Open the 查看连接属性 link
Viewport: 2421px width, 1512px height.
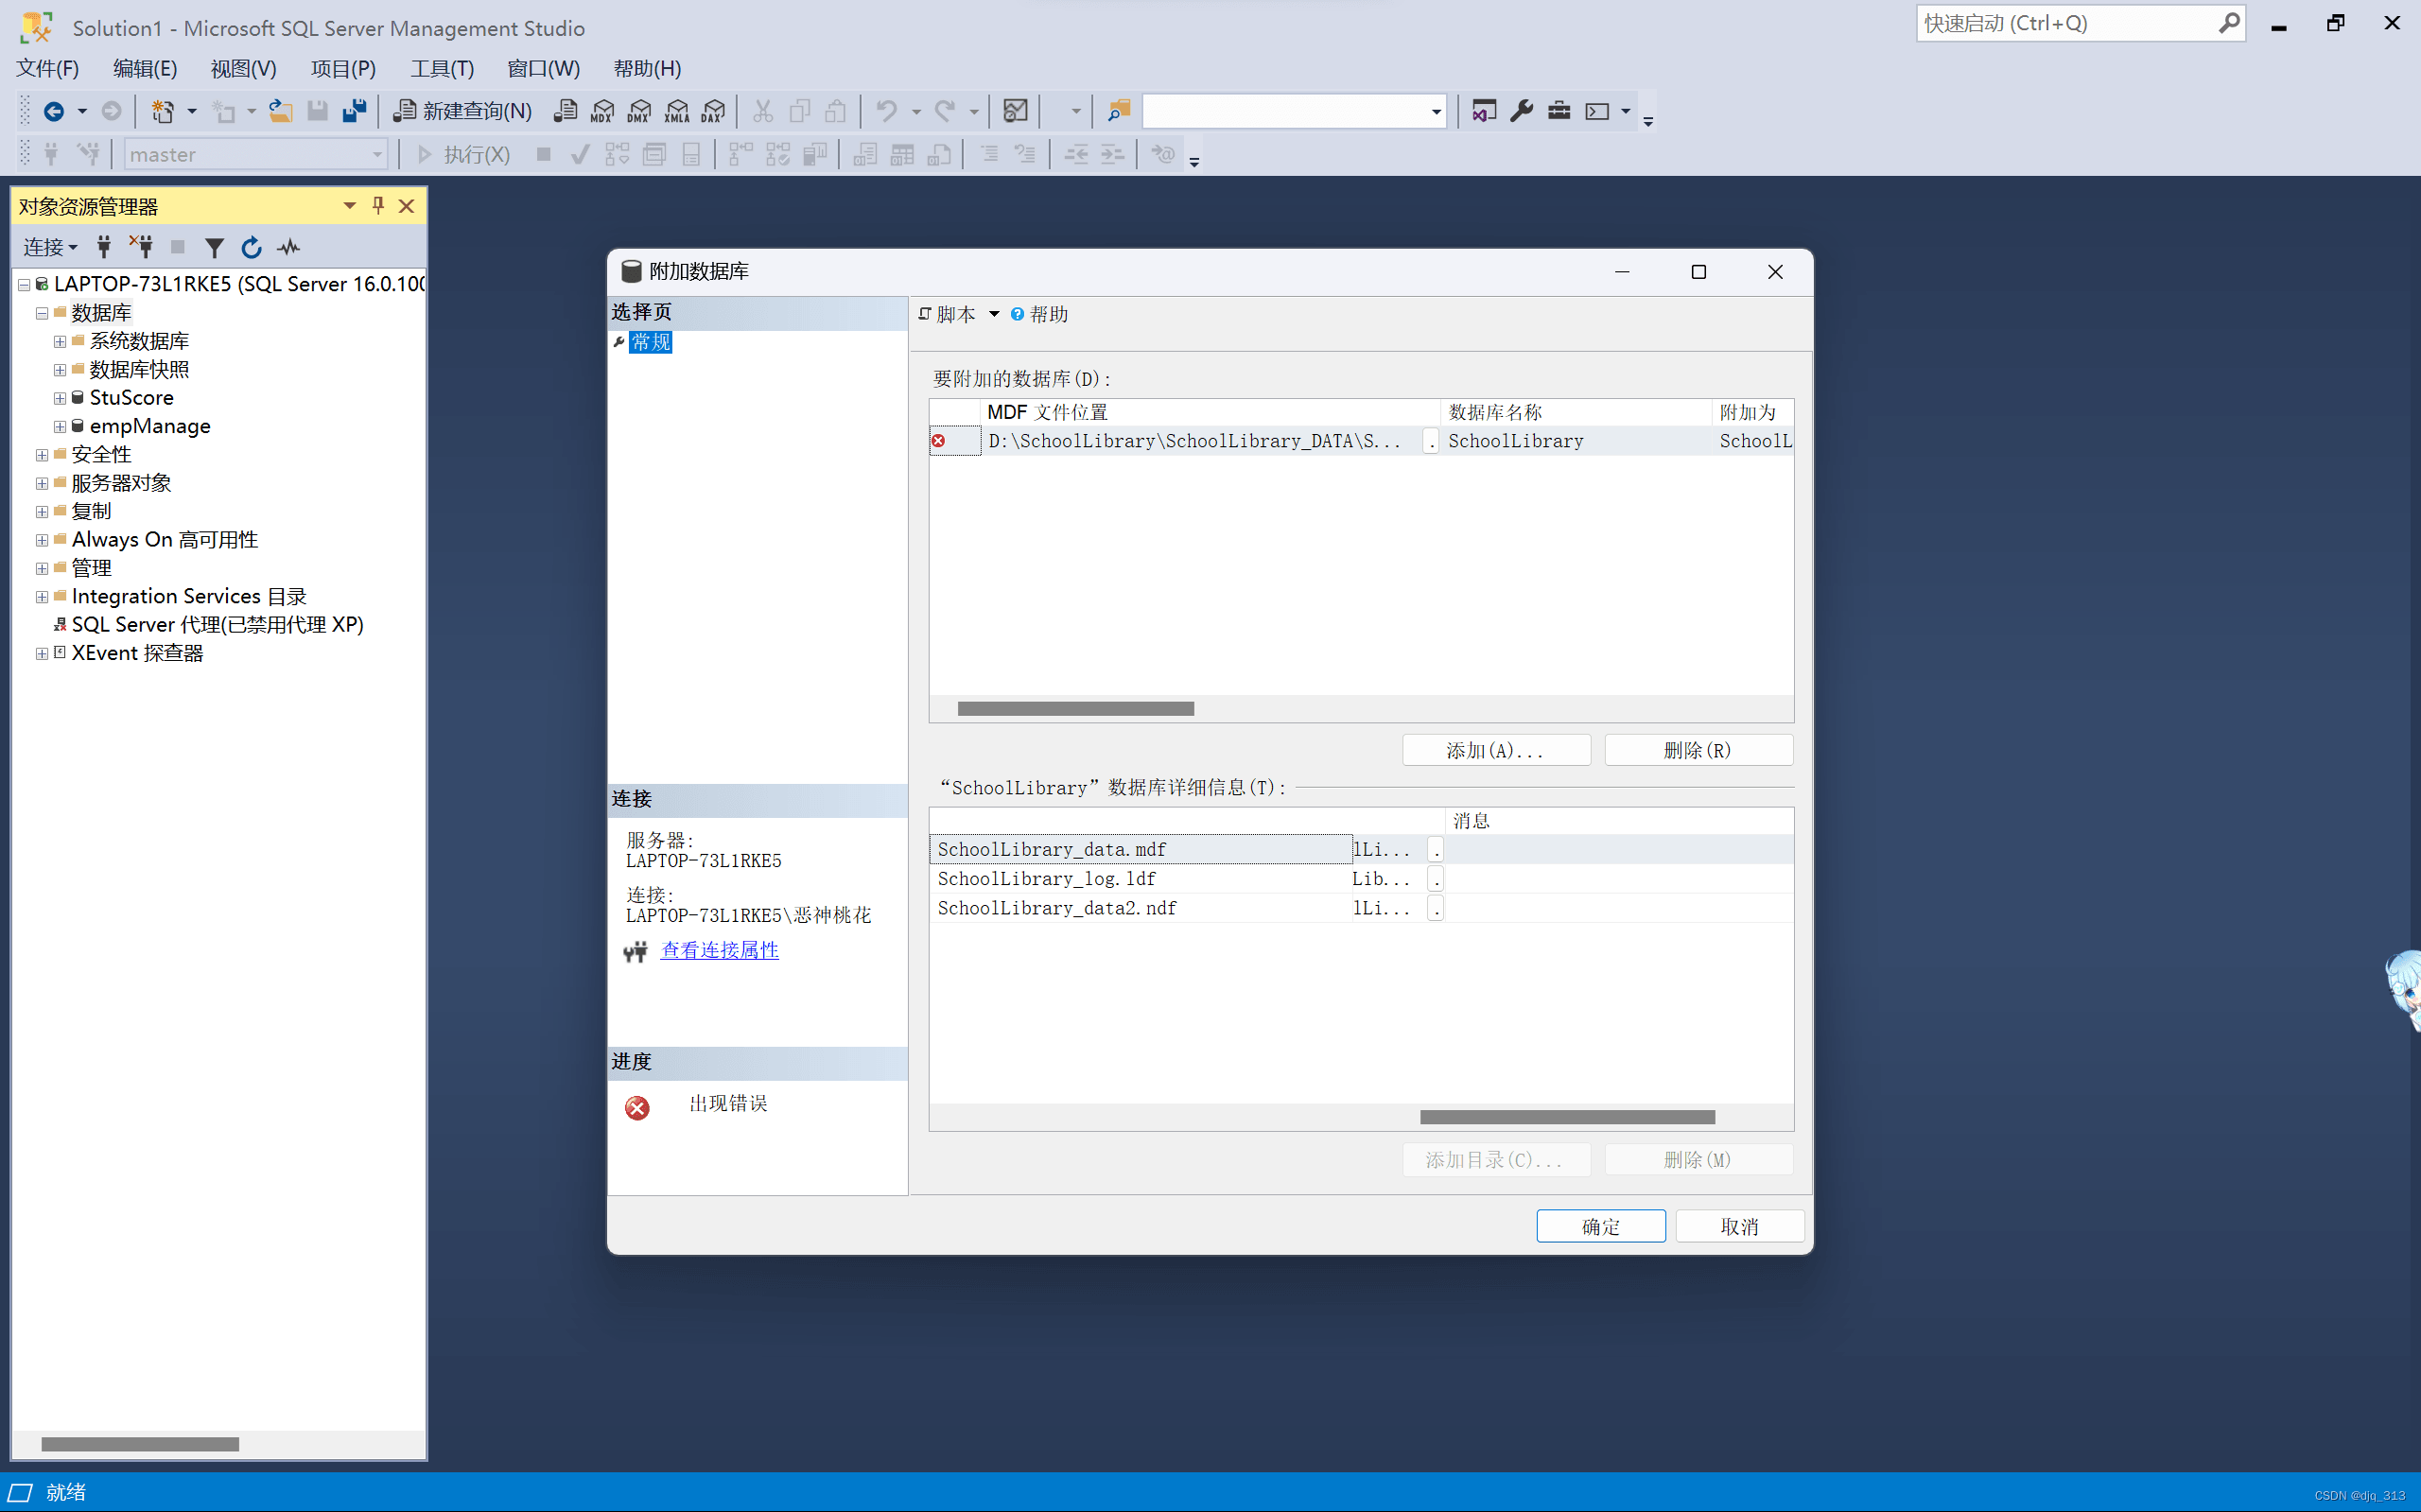coord(719,950)
